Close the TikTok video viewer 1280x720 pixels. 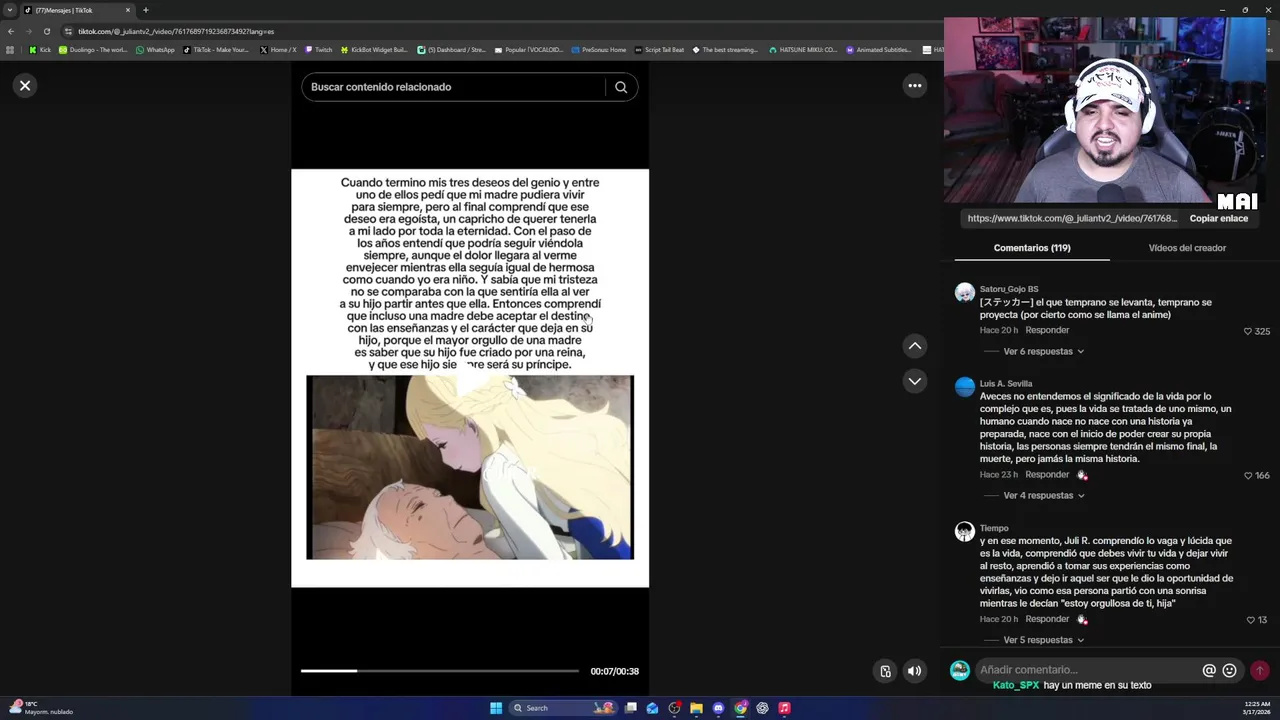(25, 86)
